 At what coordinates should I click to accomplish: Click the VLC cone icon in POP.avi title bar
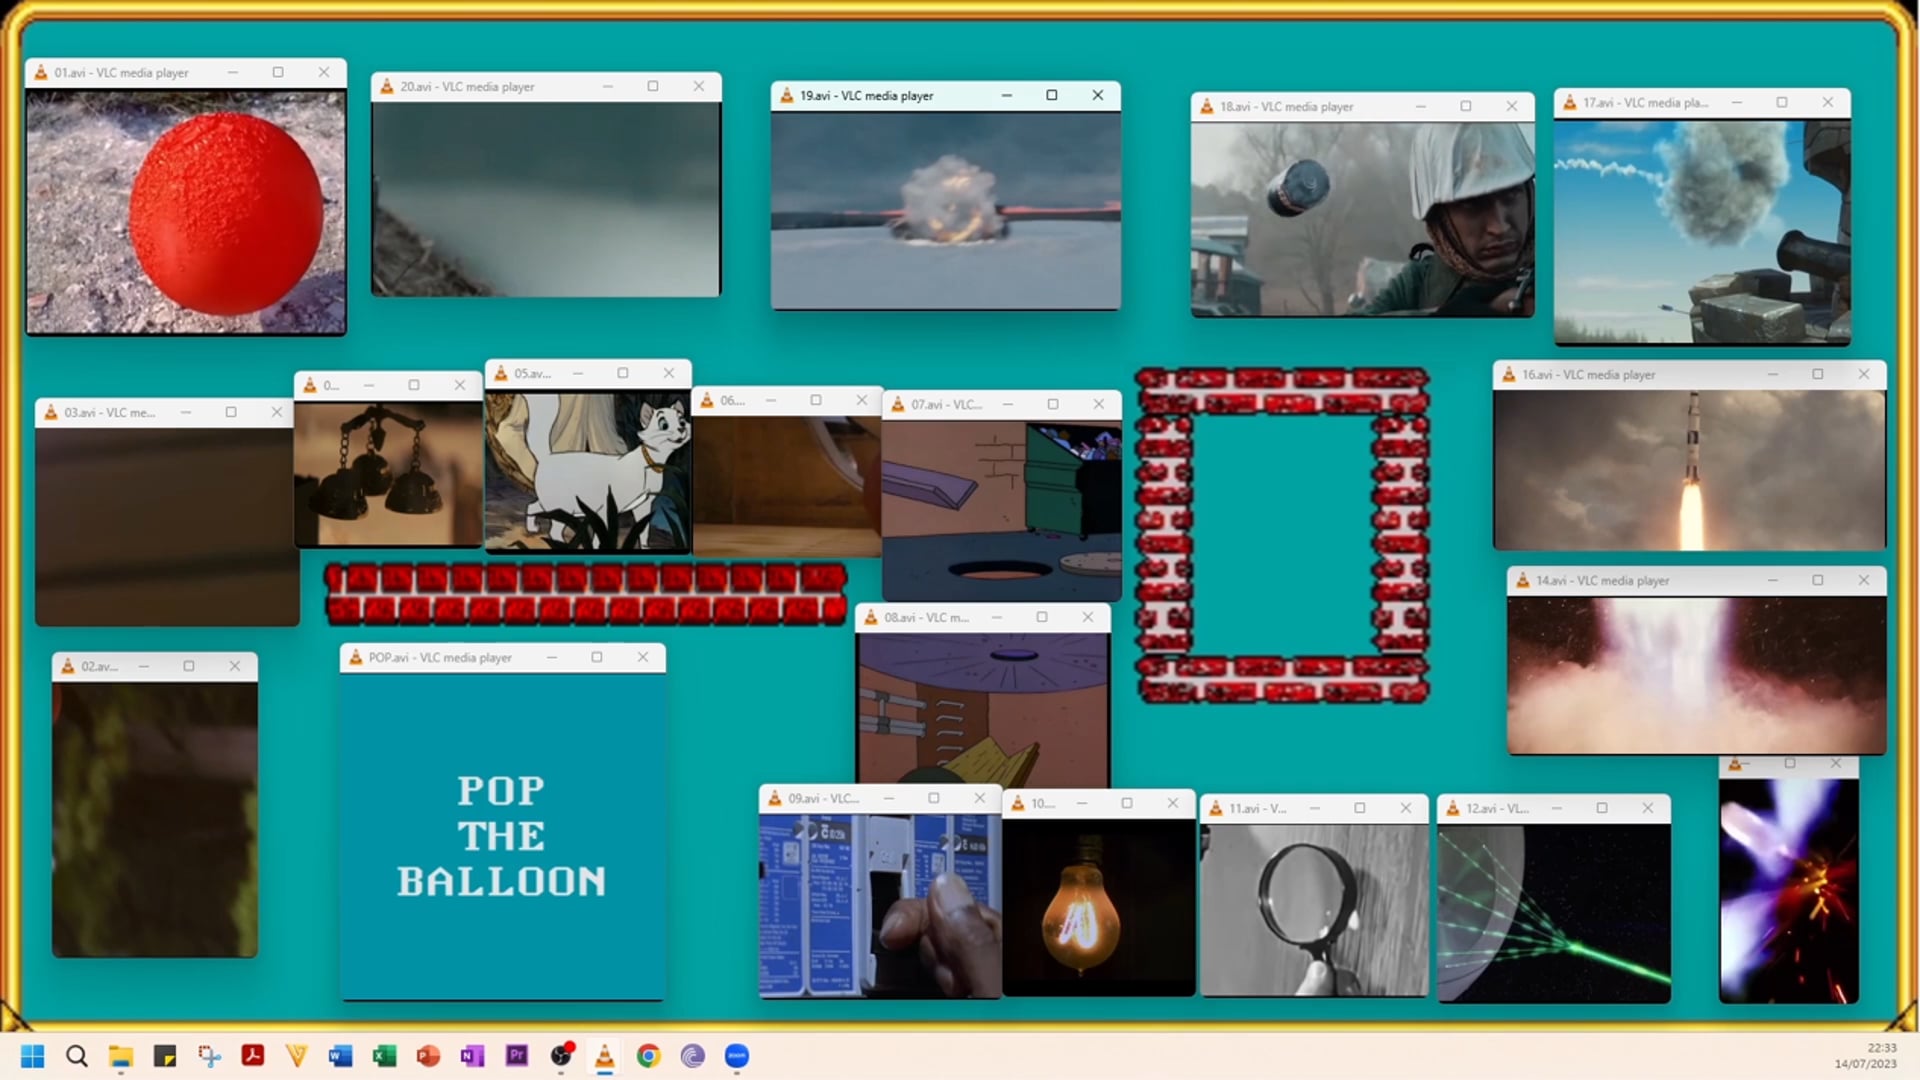355,658
